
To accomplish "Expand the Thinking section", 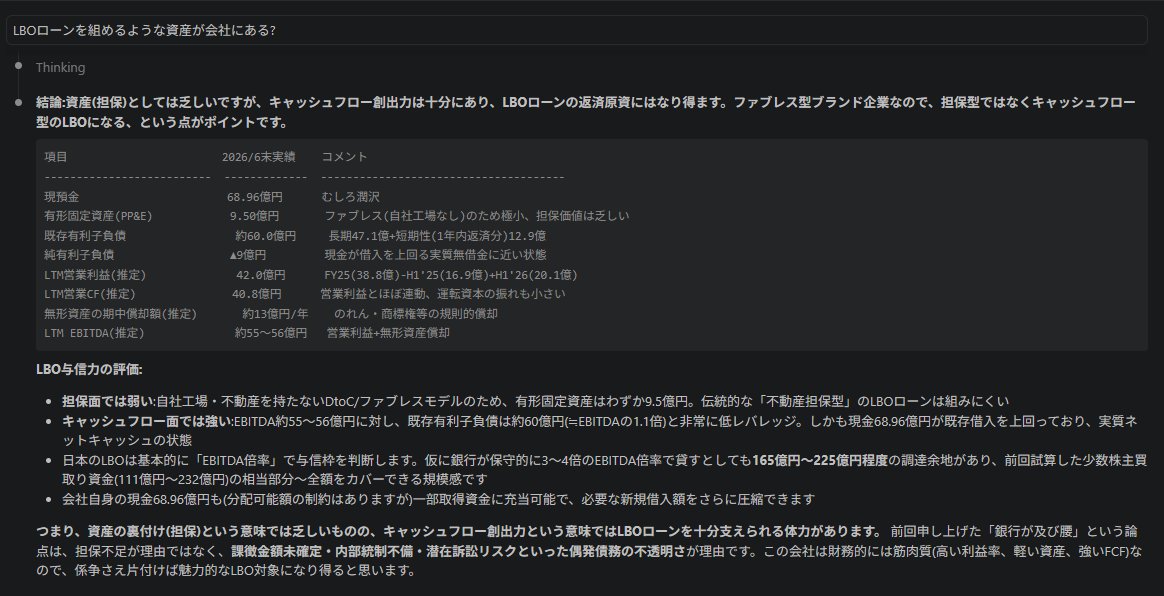I will (60, 68).
